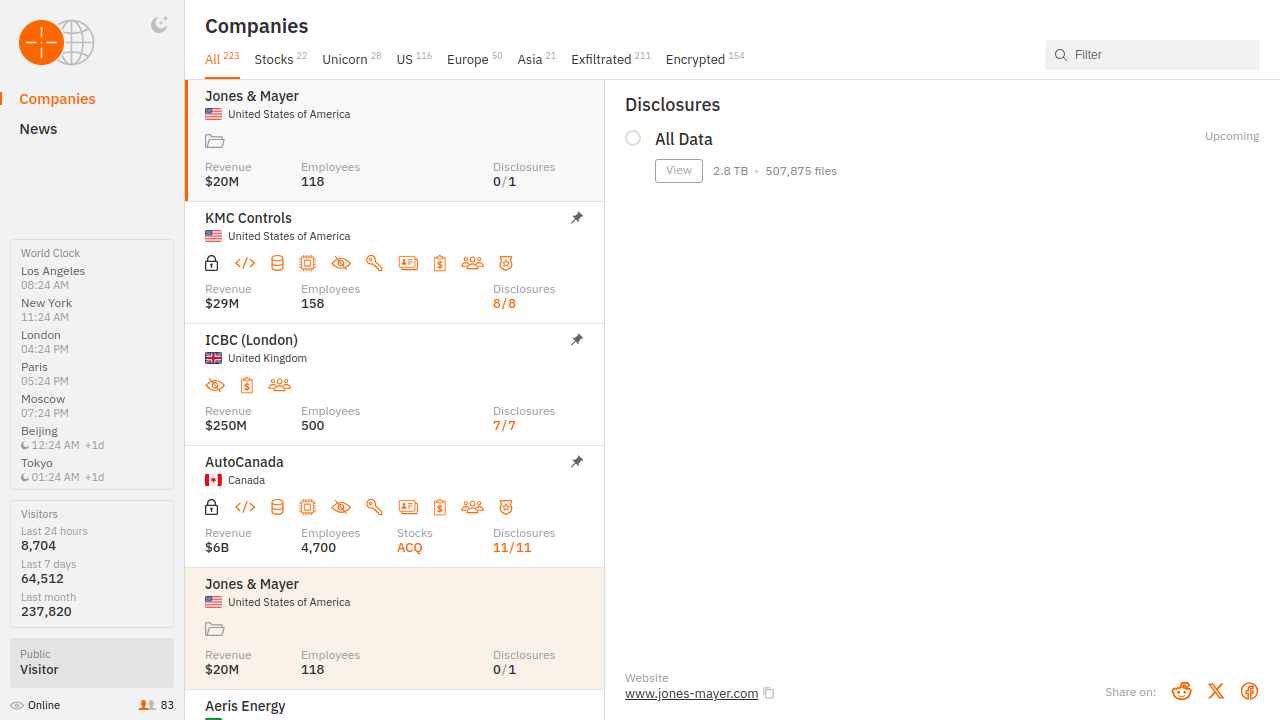Click pin icon on AutoCanada

[x=577, y=462]
